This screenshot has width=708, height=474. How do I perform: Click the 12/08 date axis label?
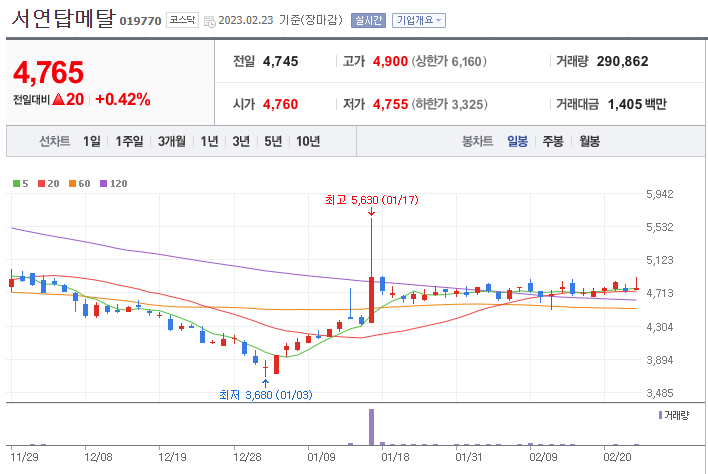98,457
